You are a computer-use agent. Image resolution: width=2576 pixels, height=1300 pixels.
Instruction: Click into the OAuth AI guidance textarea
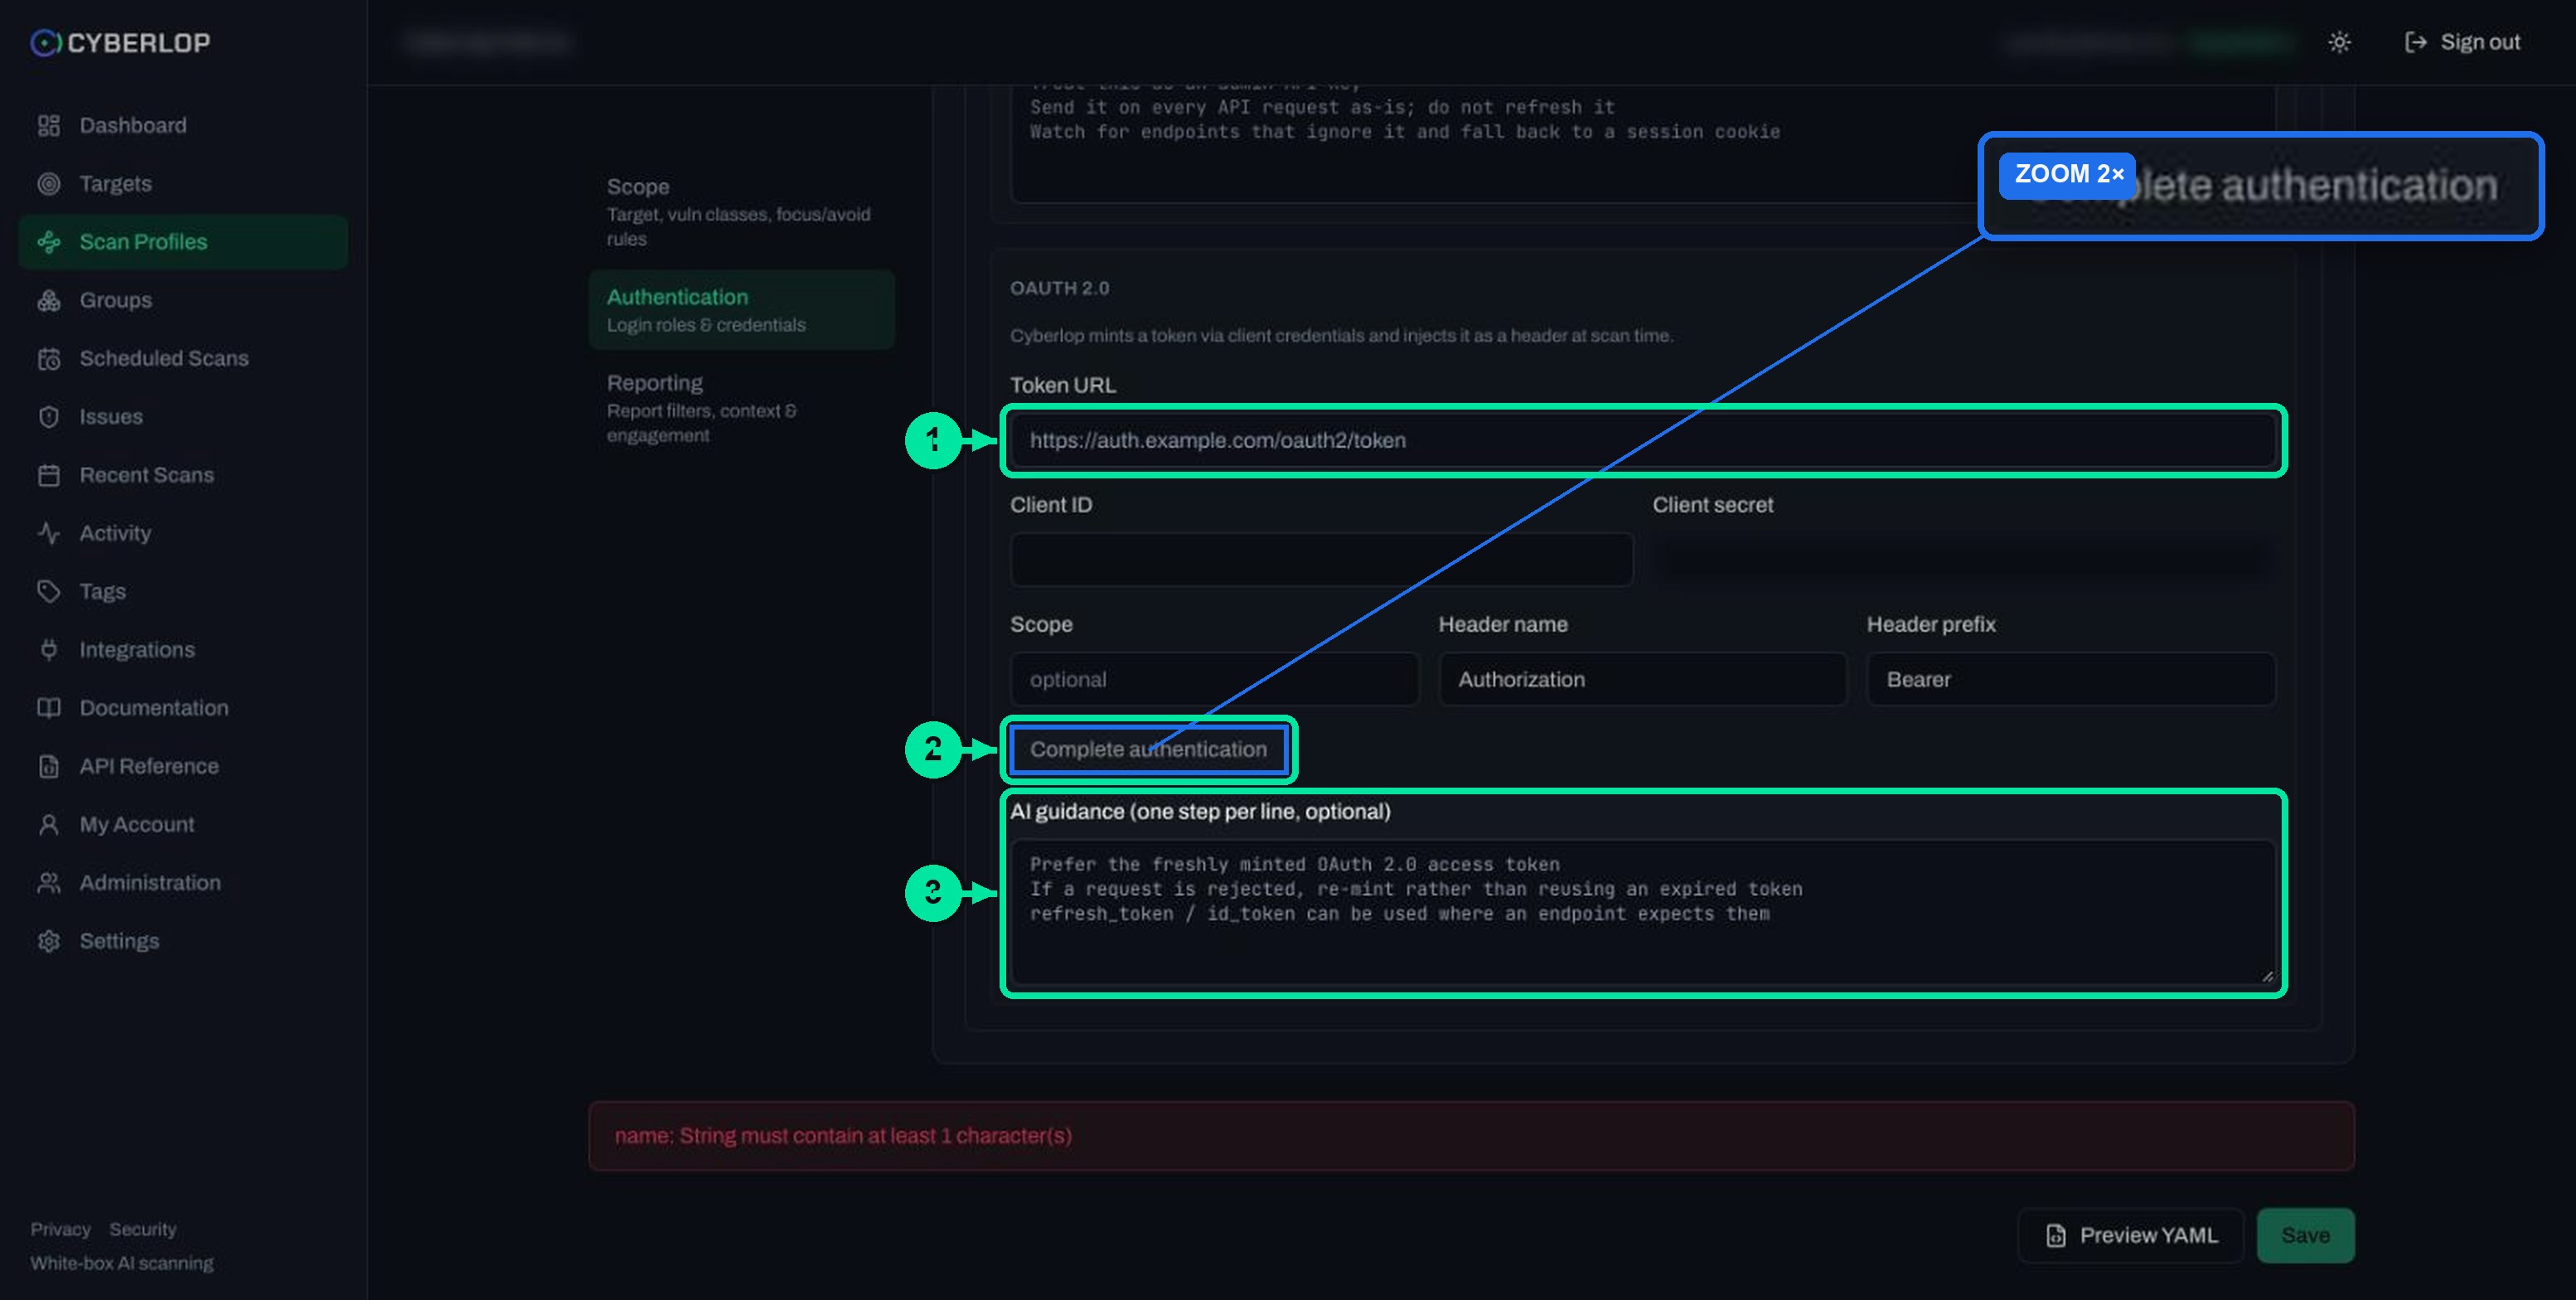pos(1643,912)
